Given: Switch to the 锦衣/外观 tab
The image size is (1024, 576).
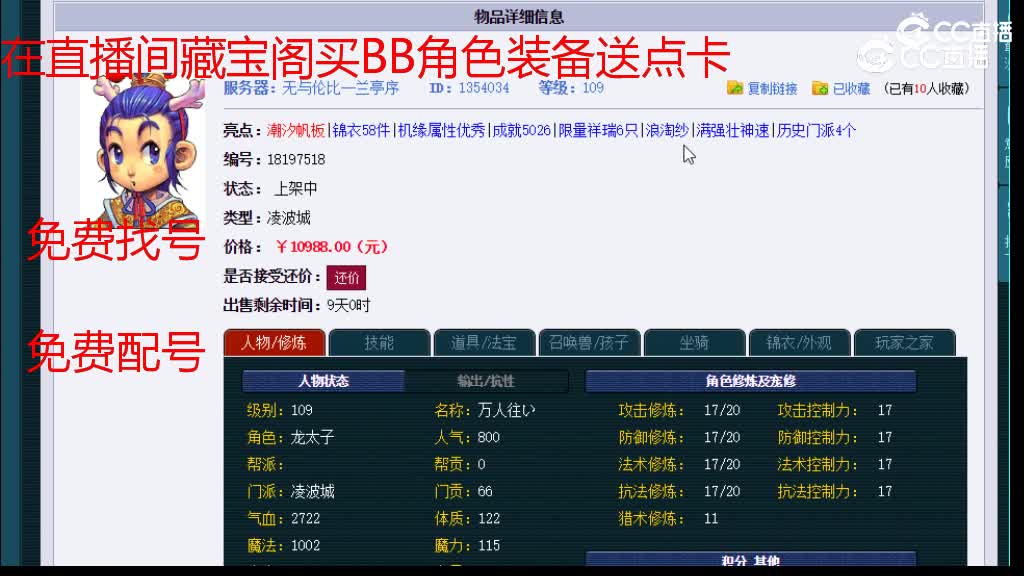Looking at the screenshot, I should (x=800, y=342).
